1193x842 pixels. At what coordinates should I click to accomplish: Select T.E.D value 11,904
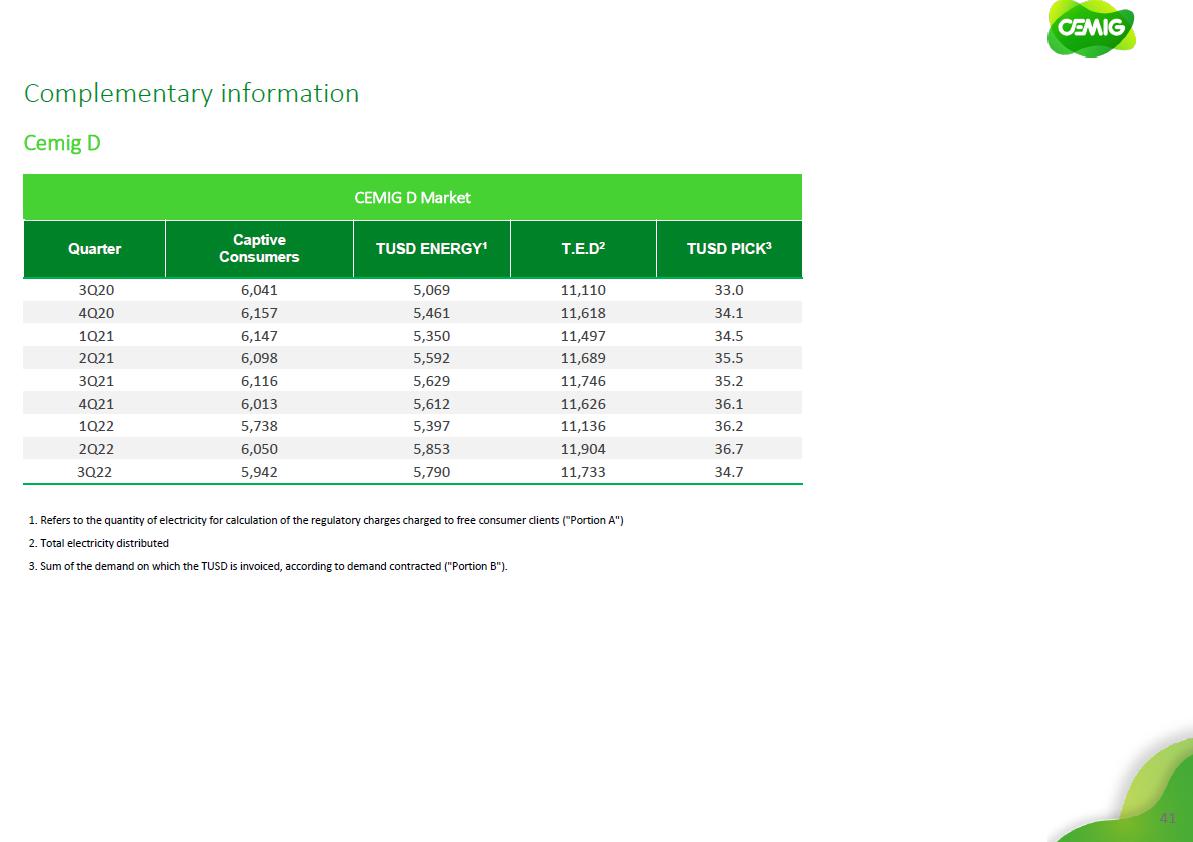tap(583, 449)
